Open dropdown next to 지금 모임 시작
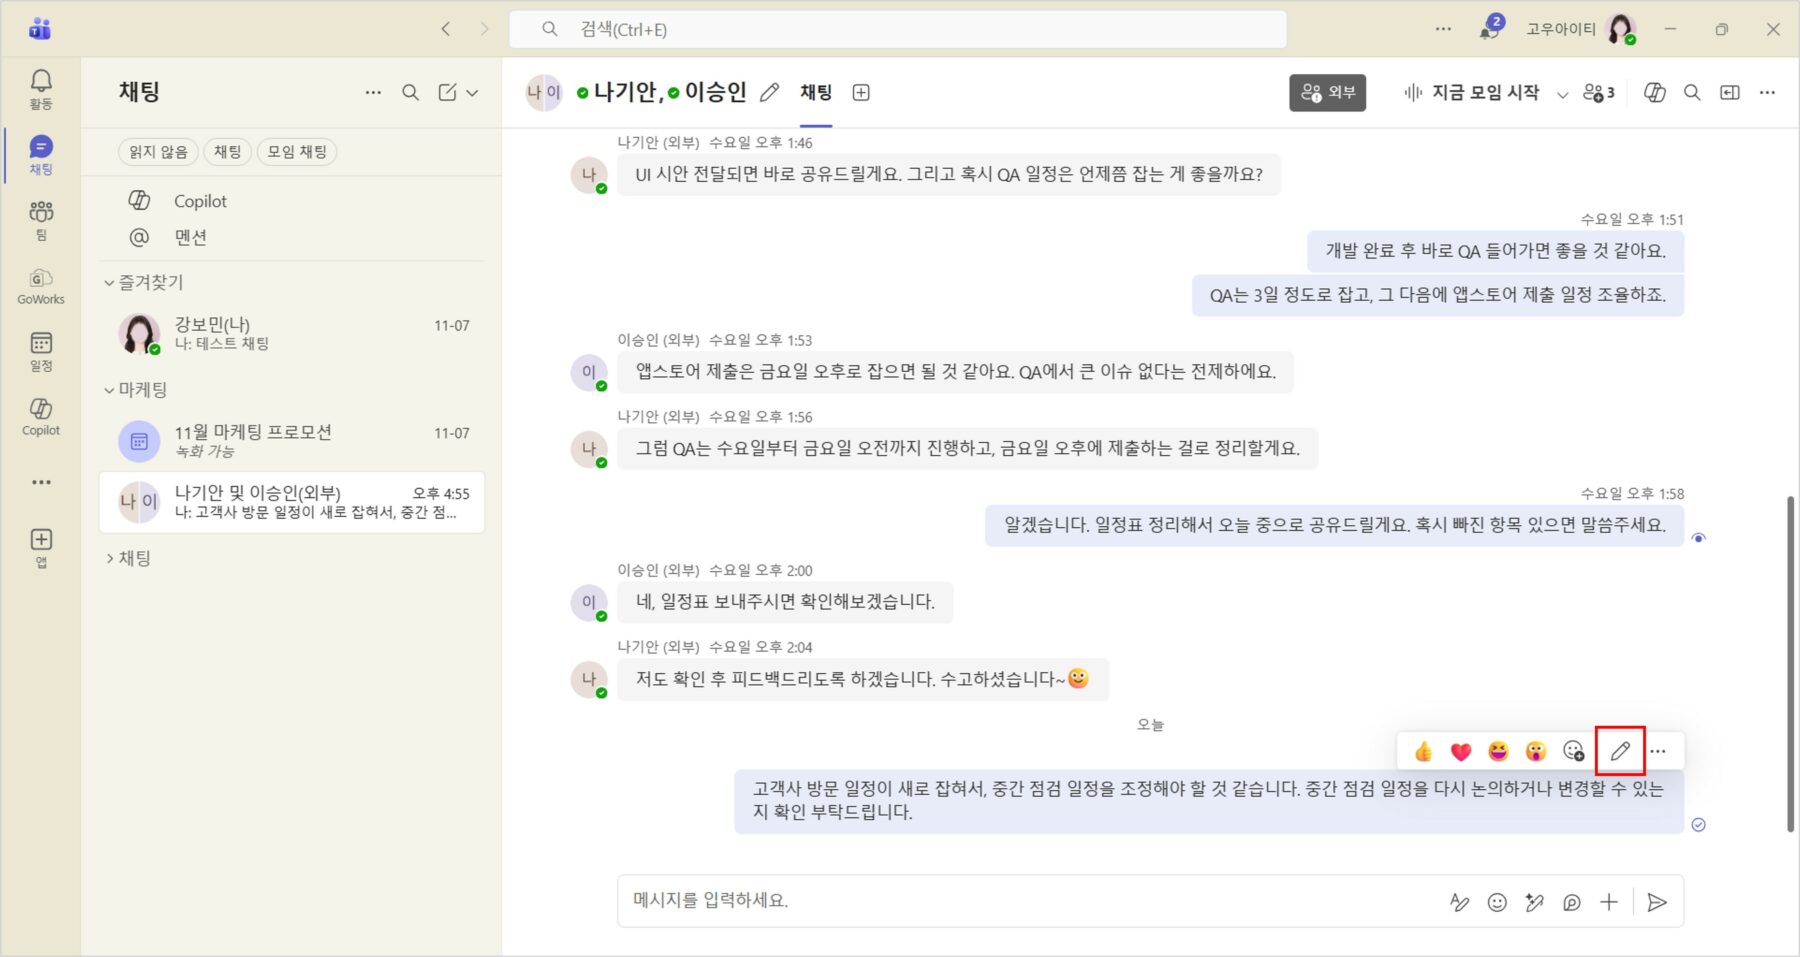Screen dimensions: 1800x957 click(1562, 93)
